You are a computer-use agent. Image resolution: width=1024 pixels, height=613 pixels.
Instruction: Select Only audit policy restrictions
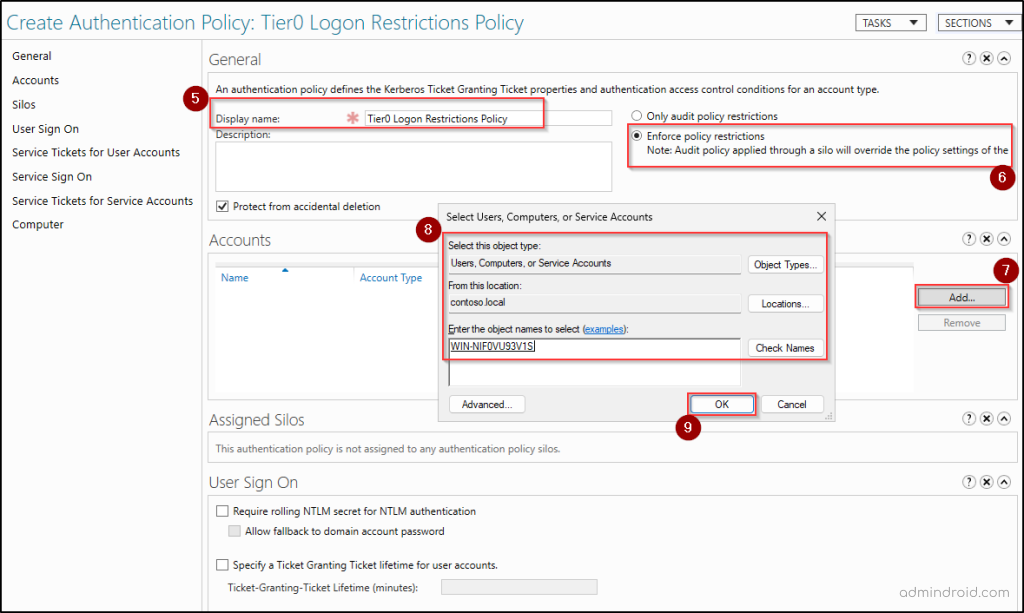click(638, 116)
